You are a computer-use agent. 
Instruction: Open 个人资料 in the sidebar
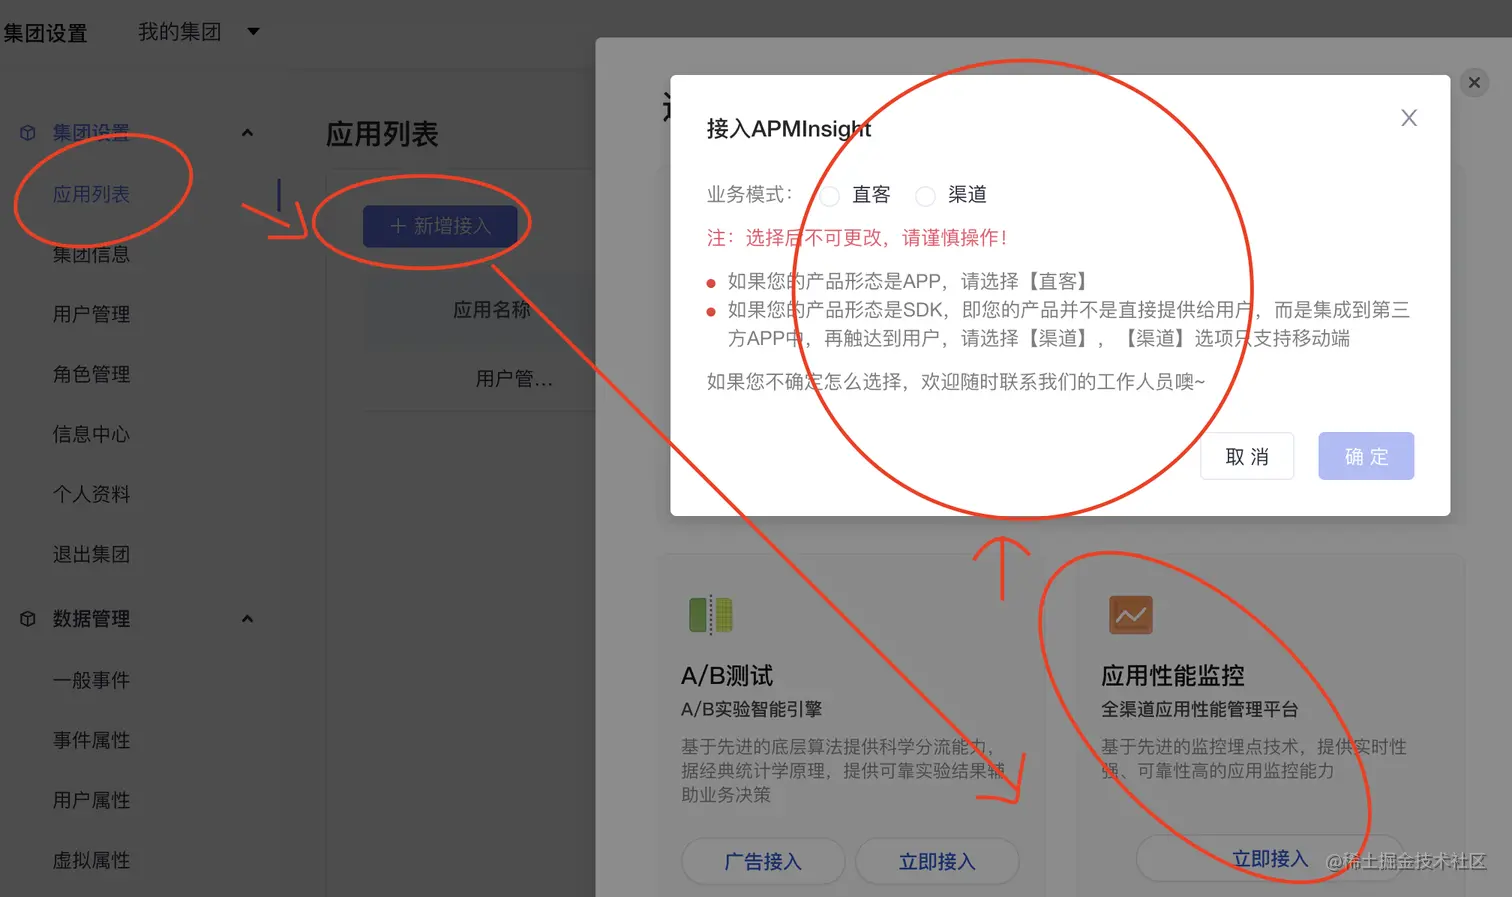pos(91,494)
